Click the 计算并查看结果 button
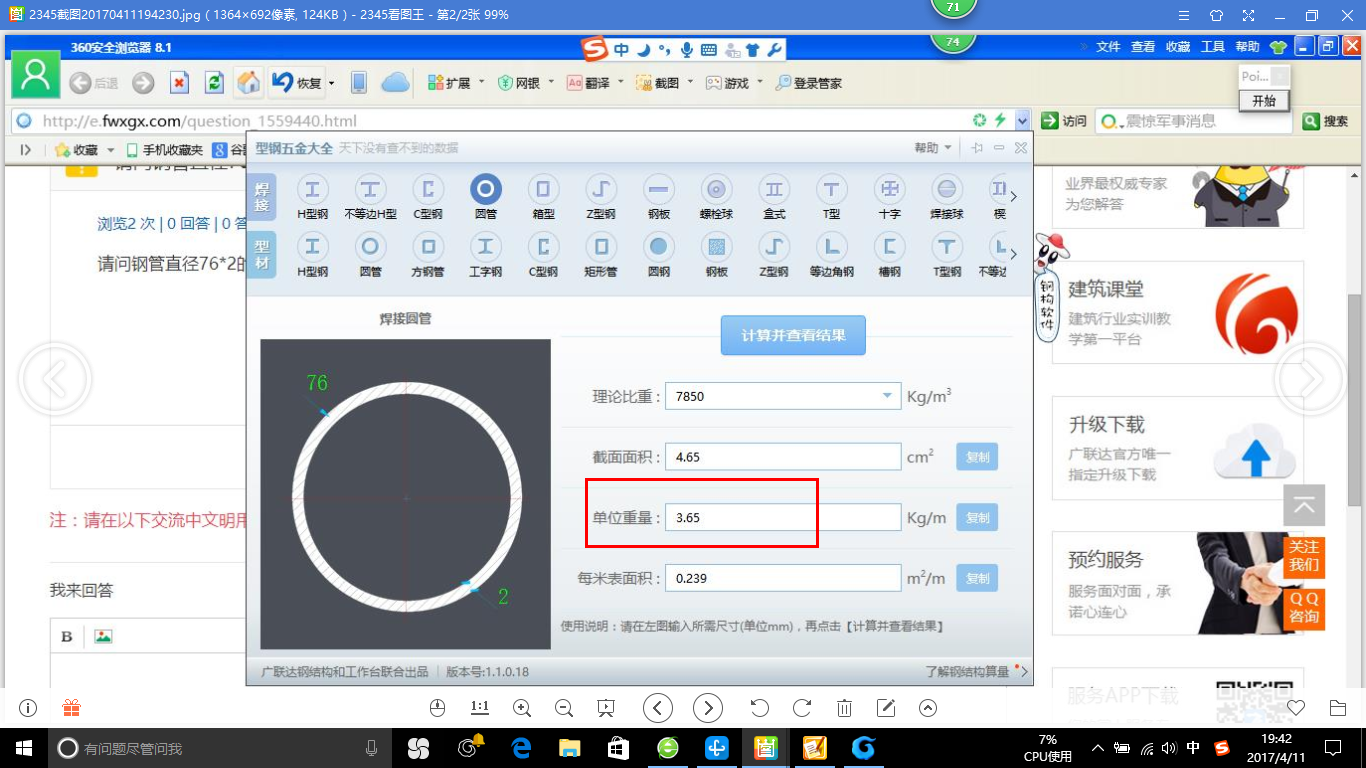 pos(793,335)
